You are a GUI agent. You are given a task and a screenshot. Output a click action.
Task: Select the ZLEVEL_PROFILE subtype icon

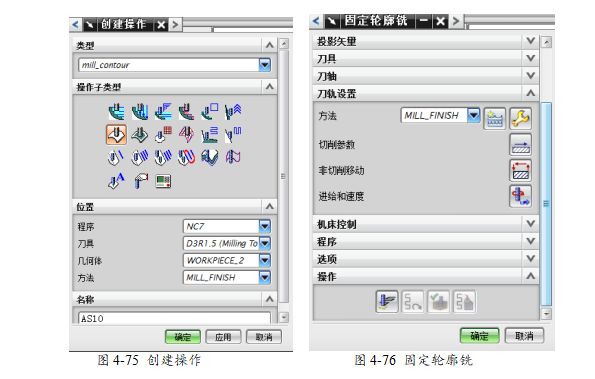(x=209, y=112)
